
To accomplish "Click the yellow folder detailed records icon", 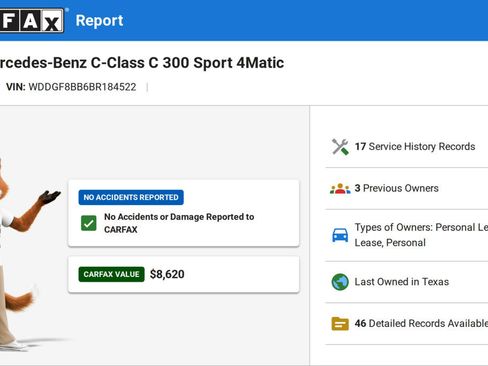I will pyautogui.click(x=340, y=324).
